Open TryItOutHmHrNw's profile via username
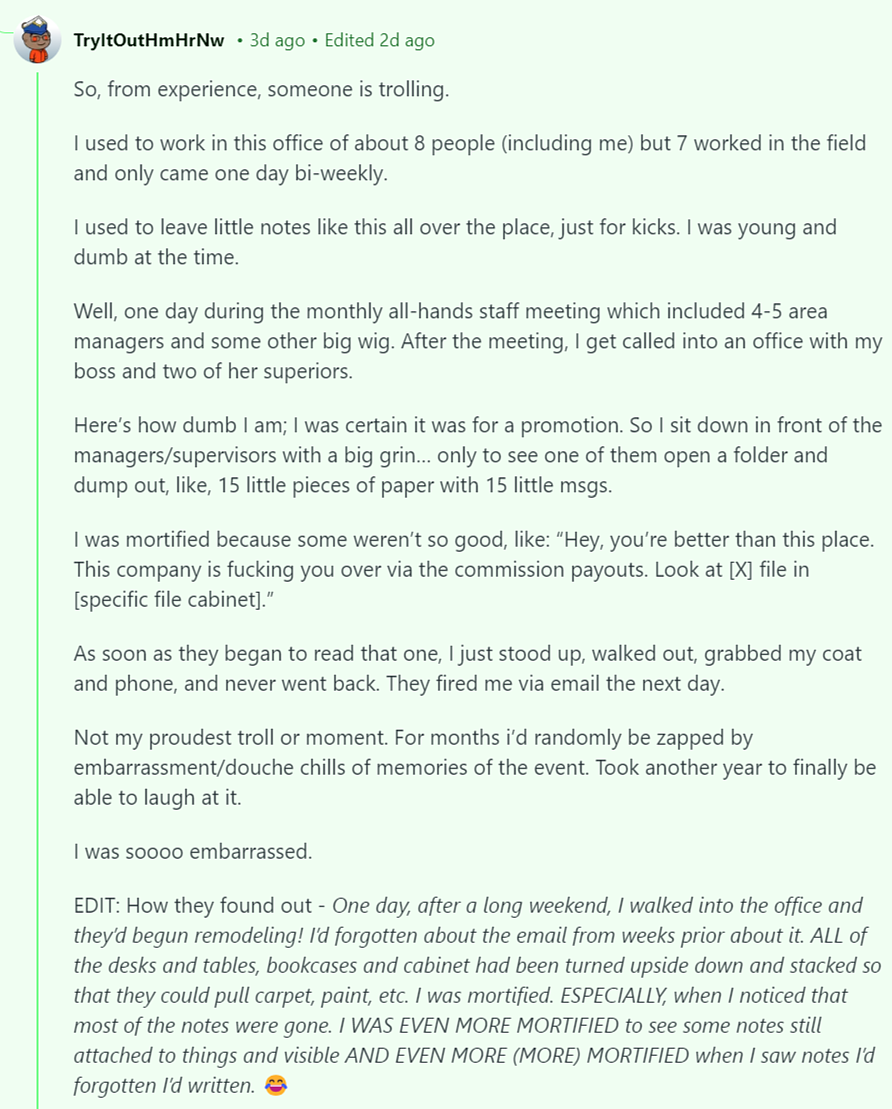This screenshot has height=1109, width=892. click(149, 40)
